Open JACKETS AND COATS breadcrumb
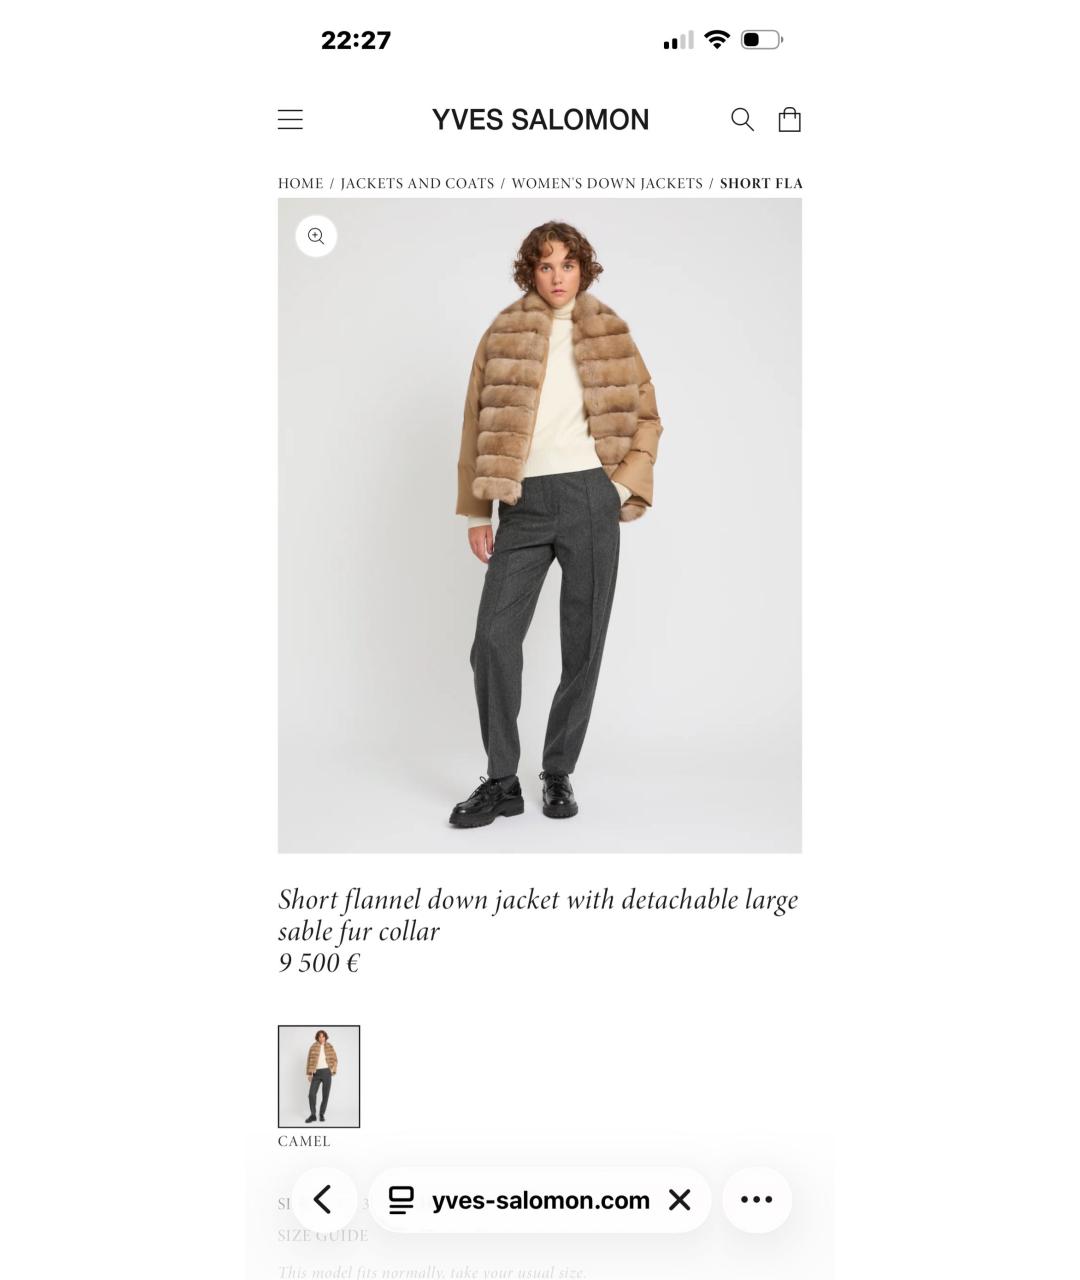 click(417, 183)
